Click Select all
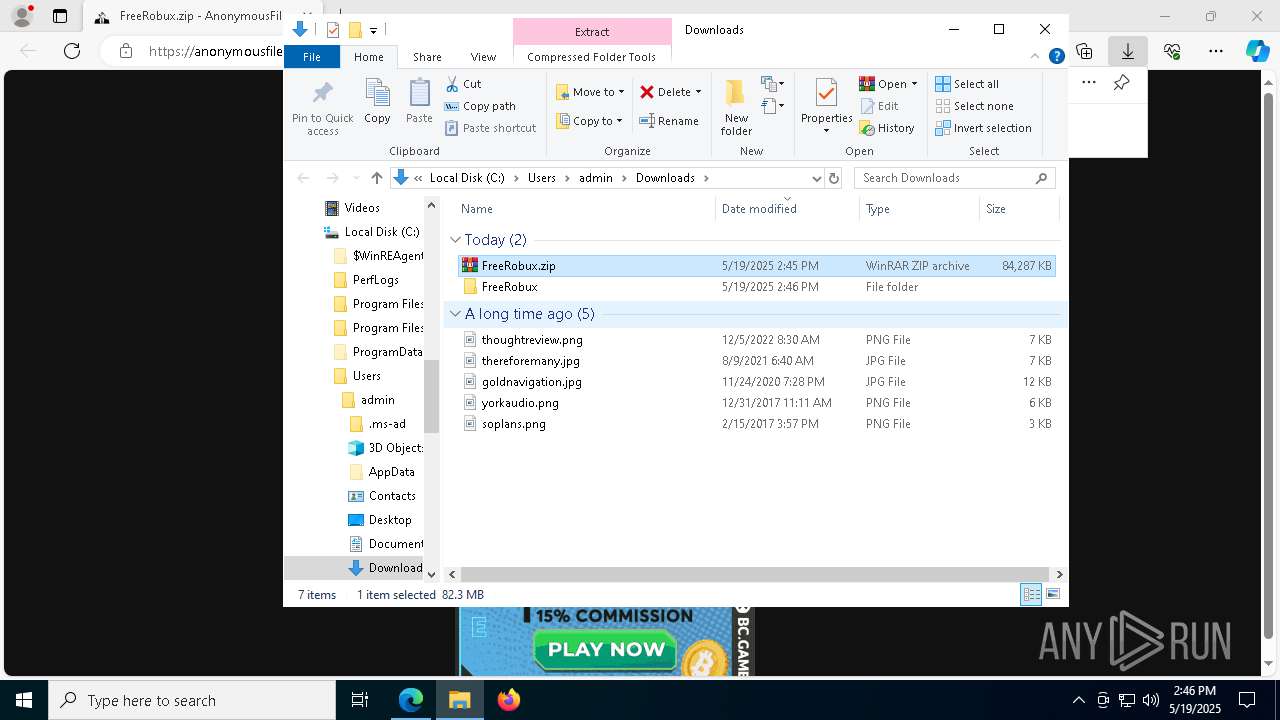Image resolution: width=1280 pixels, height=720 pixels. pyautogui.click(x=967, y=84)
